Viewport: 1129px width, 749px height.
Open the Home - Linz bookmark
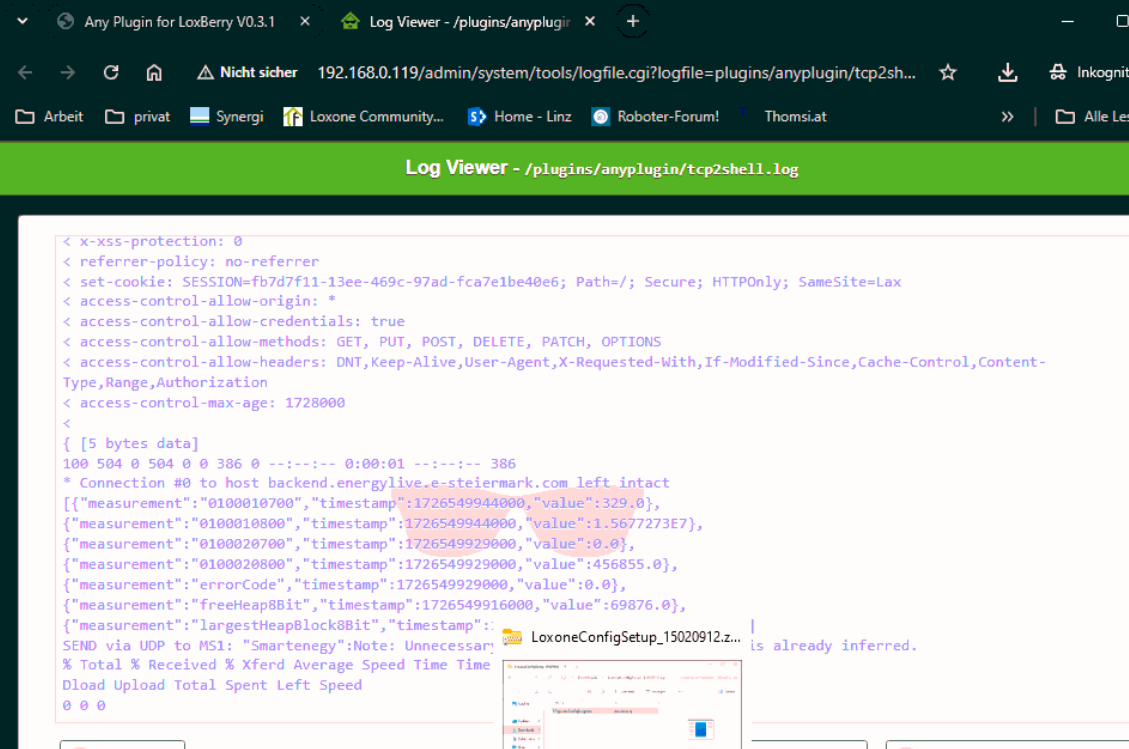pyautogui.click(x=519, y=117)
